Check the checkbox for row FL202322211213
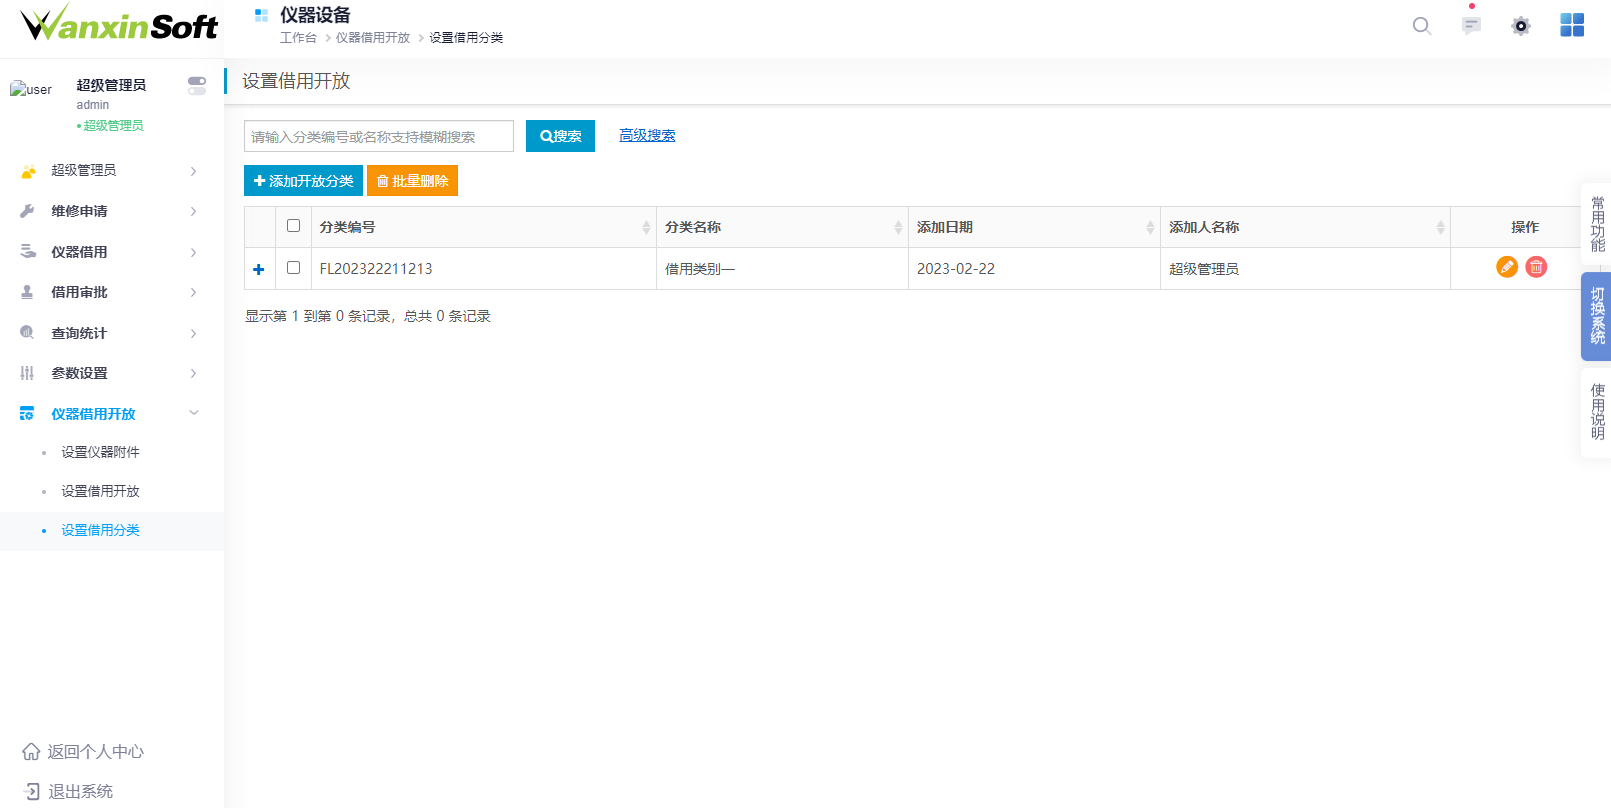This screenshot has height=808, width=1611. point(293,268)
